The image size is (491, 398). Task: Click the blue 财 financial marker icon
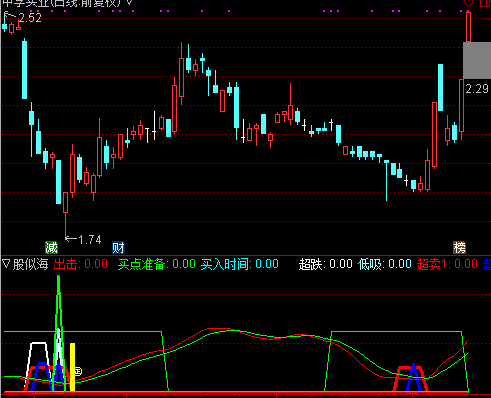pyautogui.click(x=118, y=248)
